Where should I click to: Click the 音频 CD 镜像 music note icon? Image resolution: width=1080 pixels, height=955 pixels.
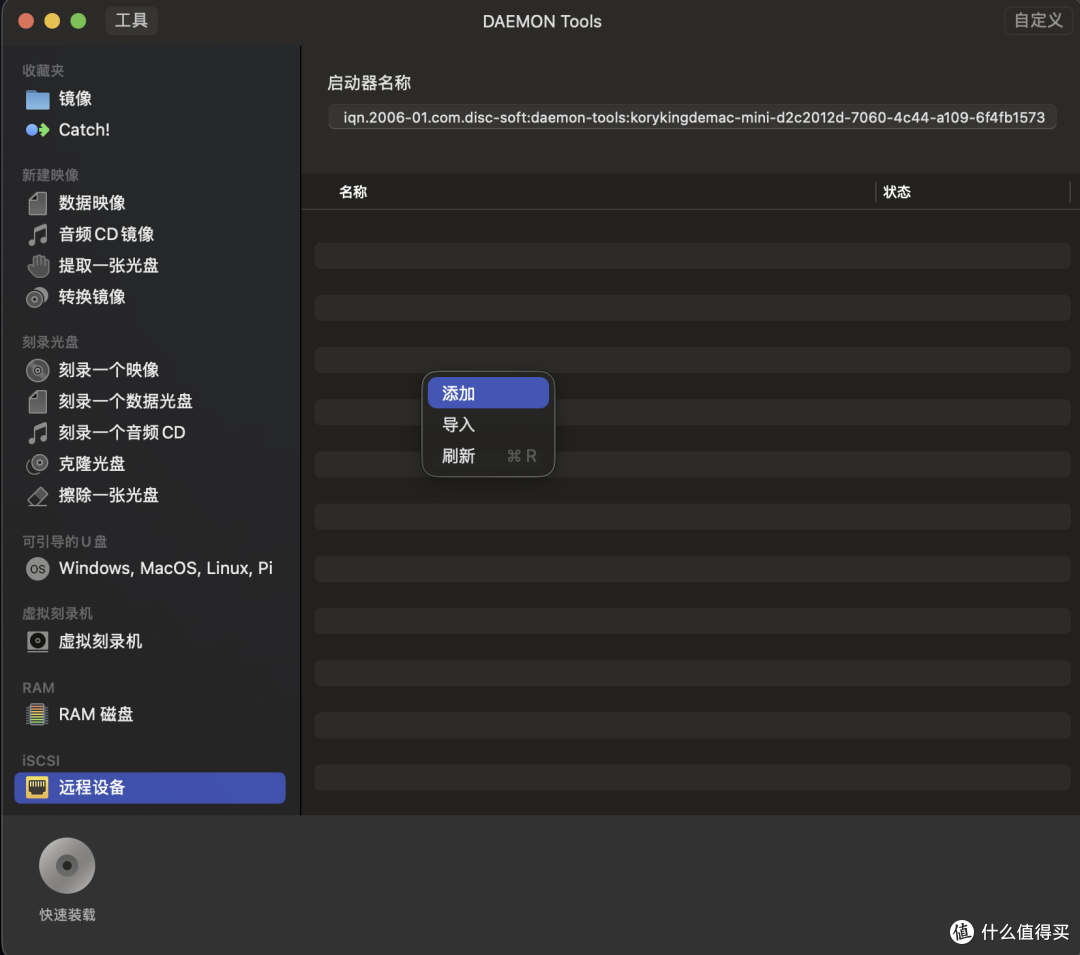[37, 234]
